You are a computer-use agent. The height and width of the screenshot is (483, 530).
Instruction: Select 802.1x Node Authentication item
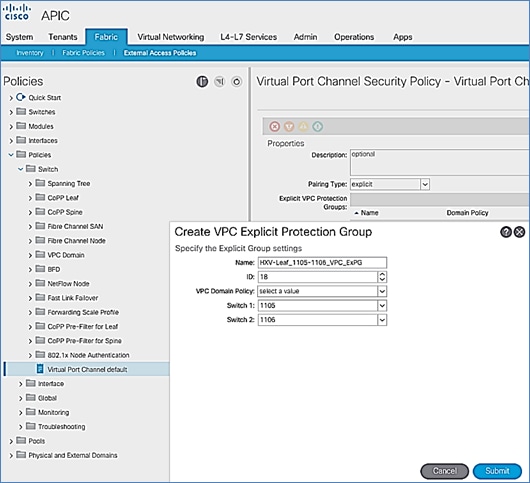pyautogui.click(x=89, y=355)
